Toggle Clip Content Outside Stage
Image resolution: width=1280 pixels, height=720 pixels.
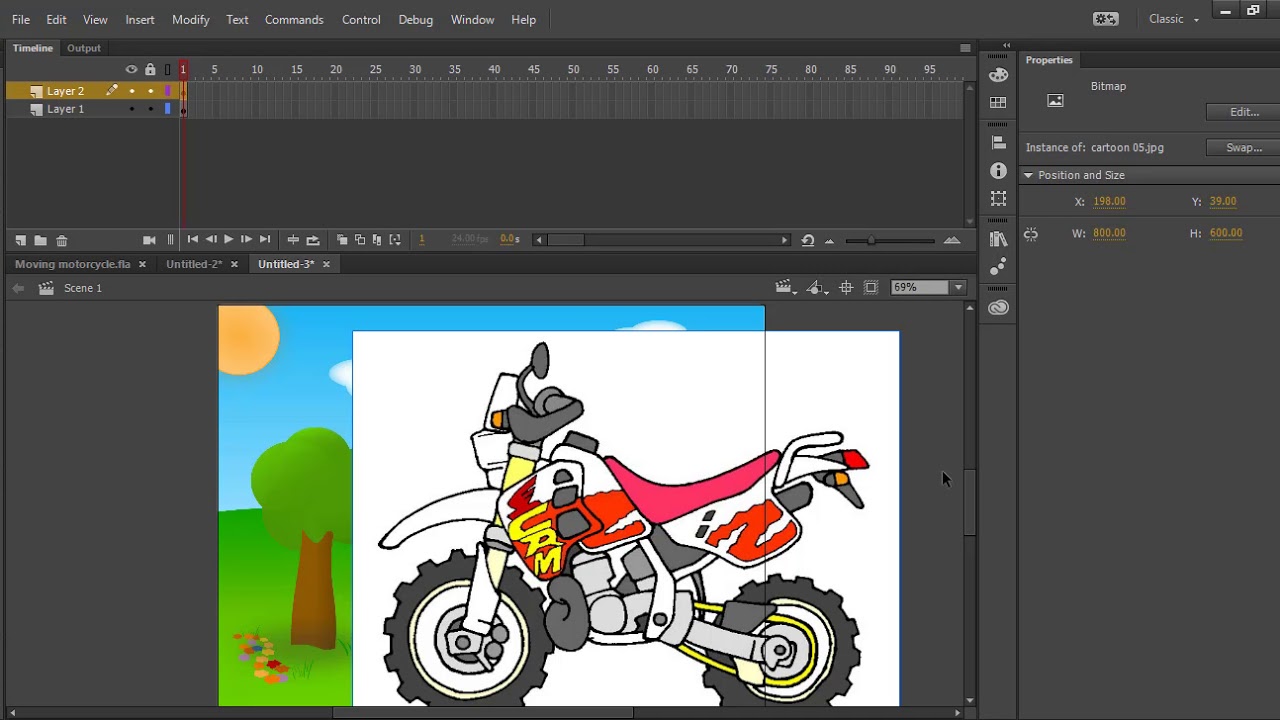click(x=871, y=288)
